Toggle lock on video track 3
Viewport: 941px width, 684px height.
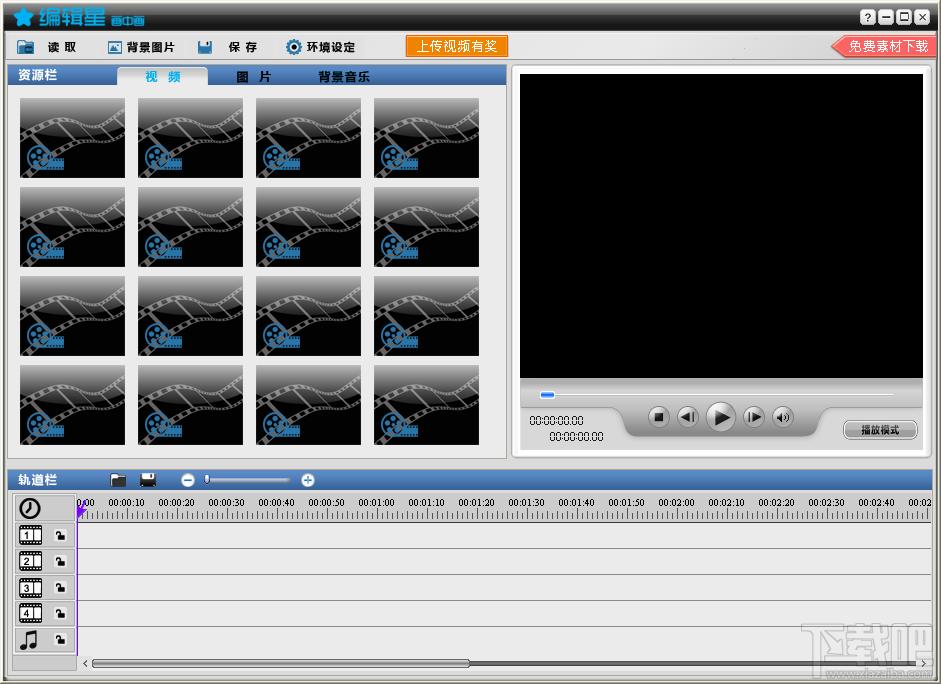60,588
